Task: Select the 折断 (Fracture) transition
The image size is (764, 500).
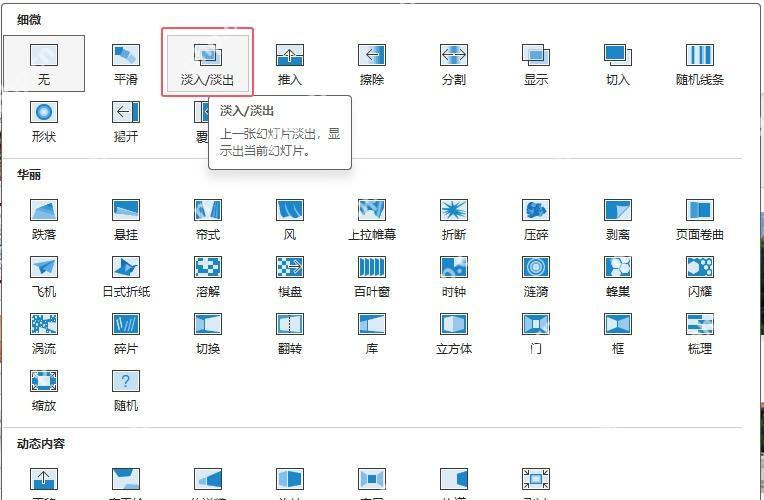Action: coord(454,219)
